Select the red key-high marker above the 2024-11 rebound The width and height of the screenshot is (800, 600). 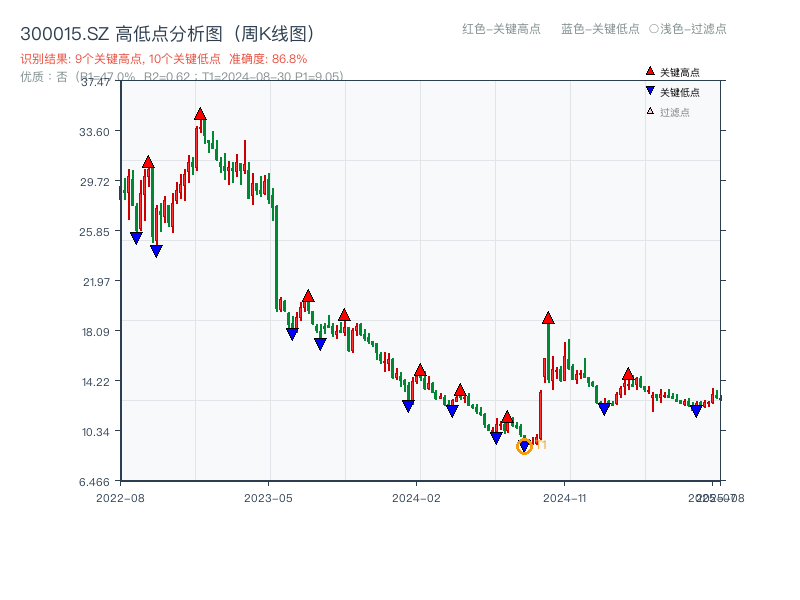(547, 317)
